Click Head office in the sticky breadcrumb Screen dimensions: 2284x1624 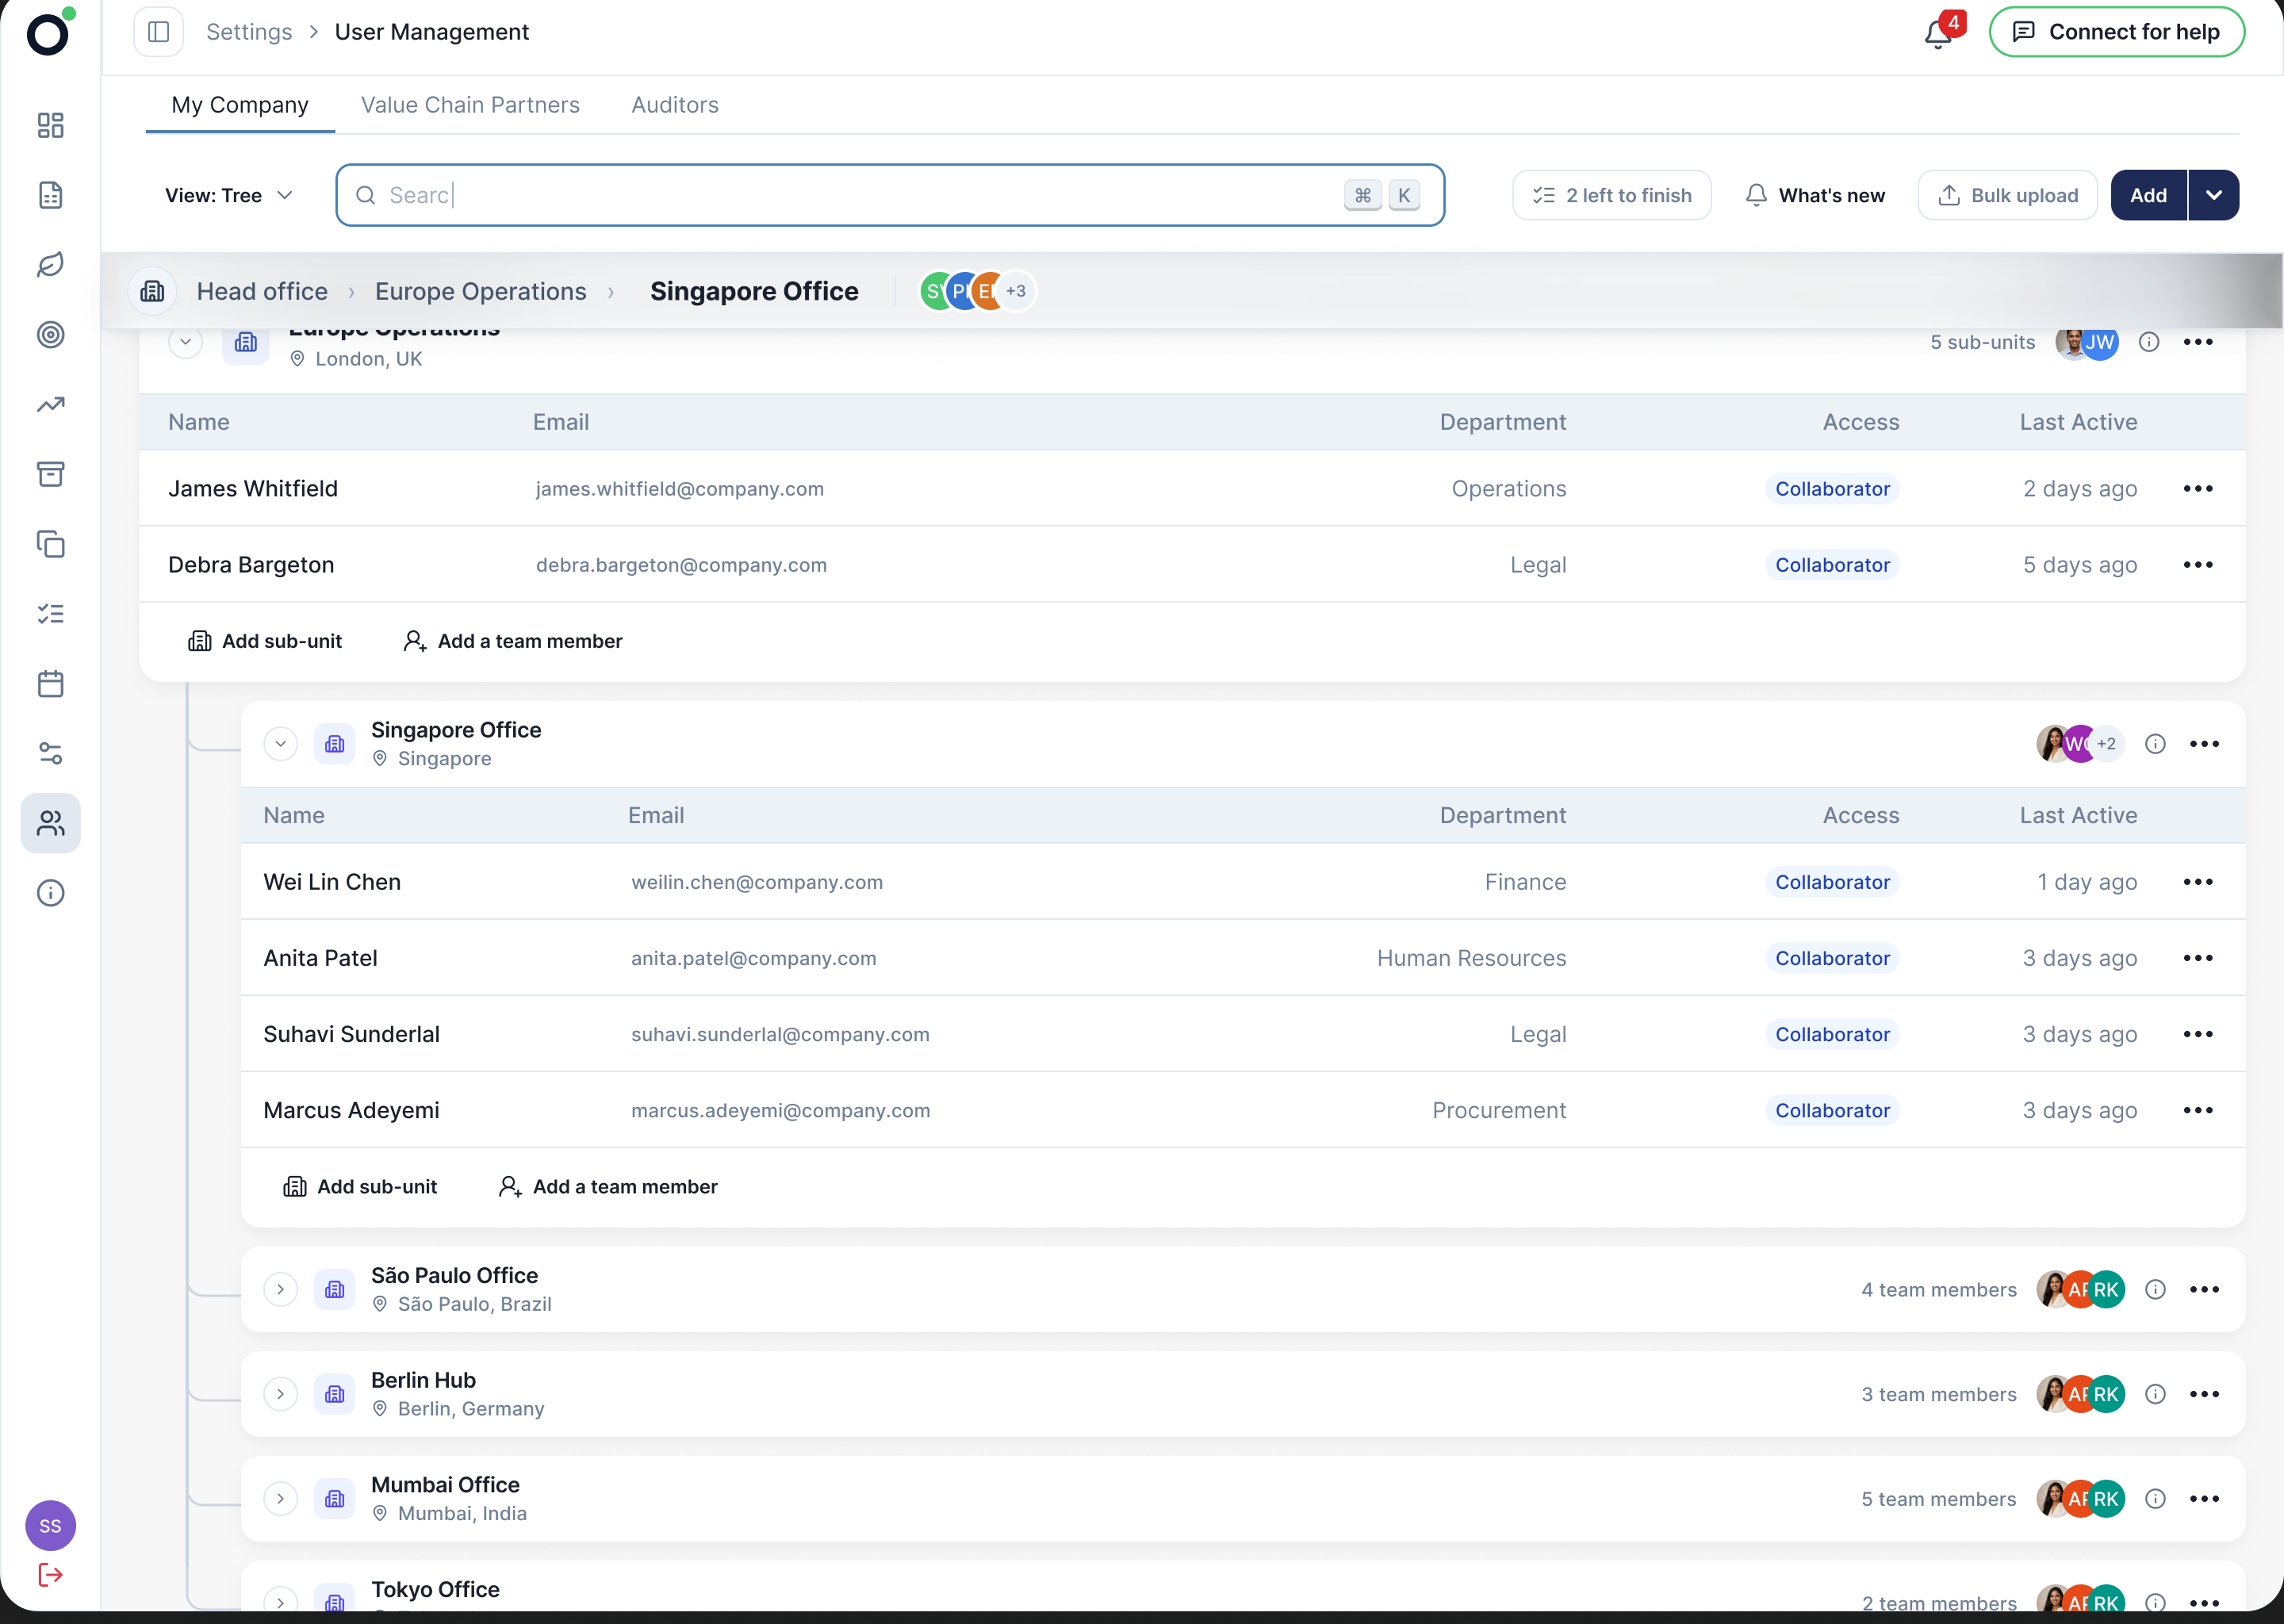262,291
